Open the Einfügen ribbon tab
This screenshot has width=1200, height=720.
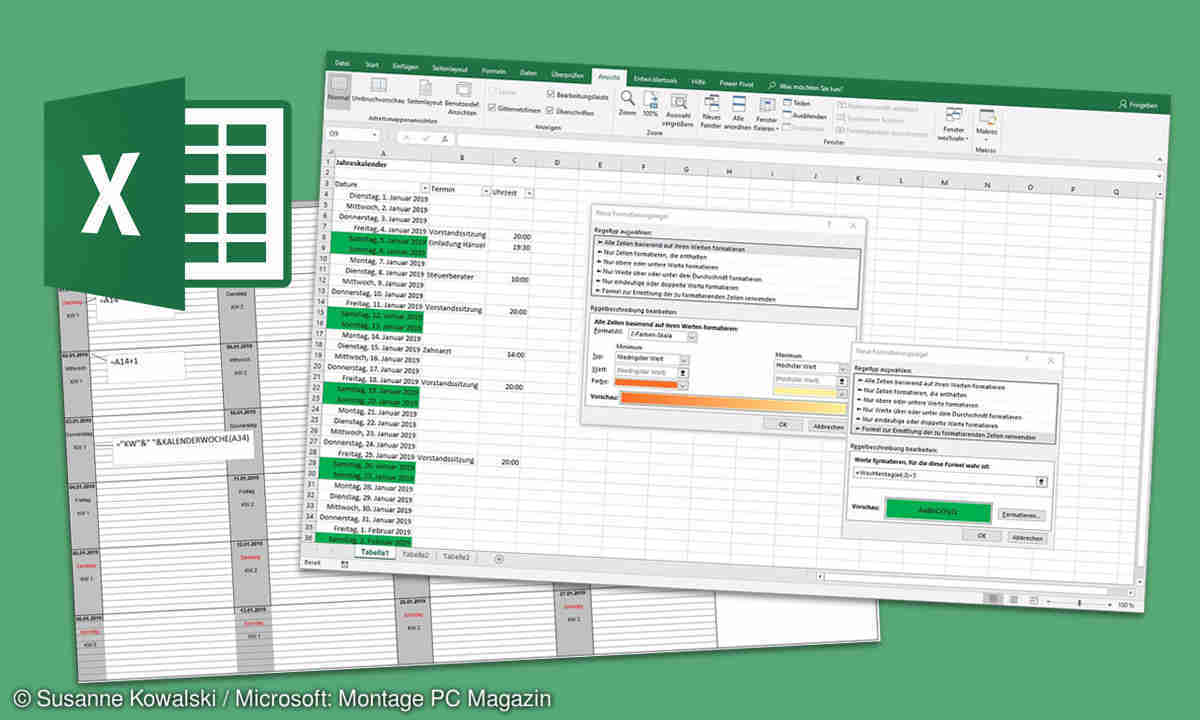point(405,66)
